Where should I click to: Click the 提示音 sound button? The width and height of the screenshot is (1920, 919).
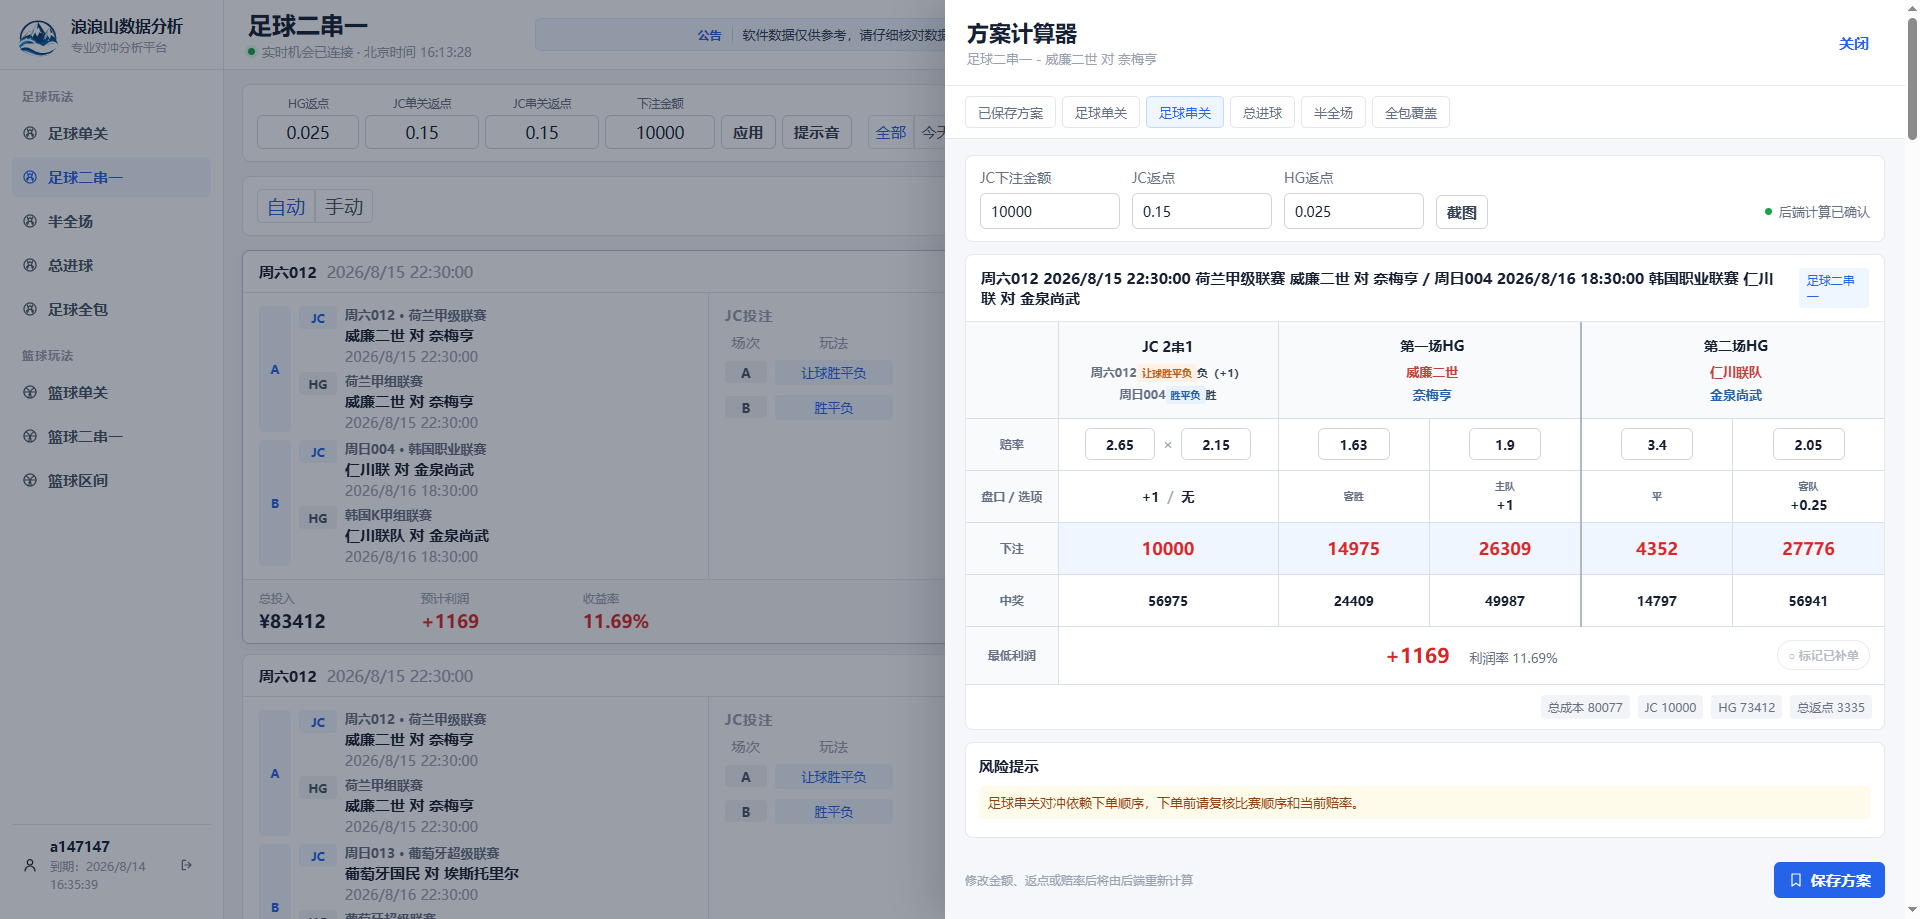tap(817, 132)
